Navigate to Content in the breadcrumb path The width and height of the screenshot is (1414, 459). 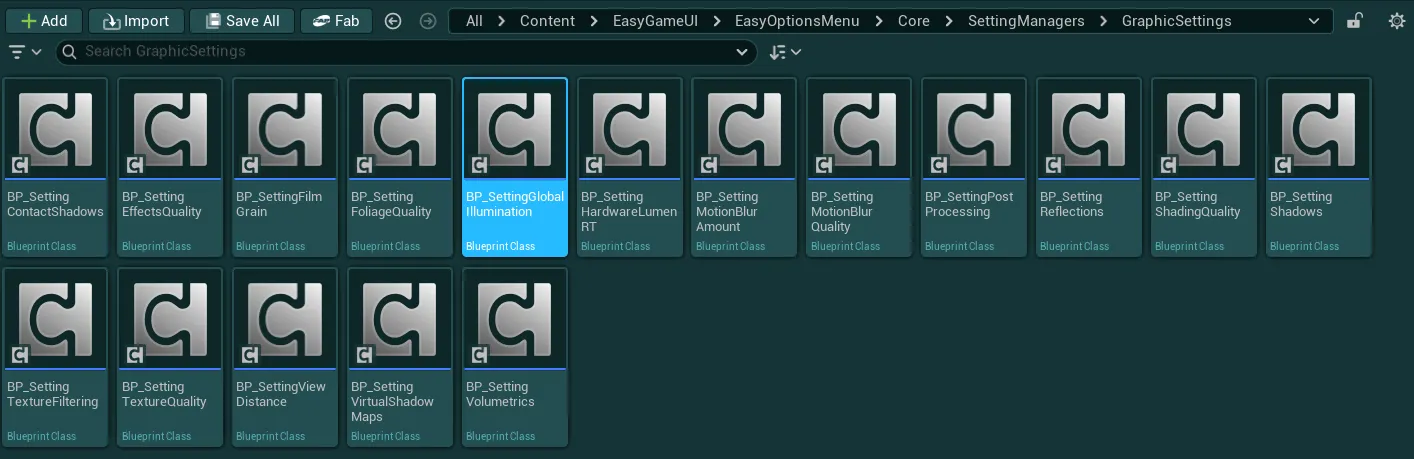click(x=547, y=21)
